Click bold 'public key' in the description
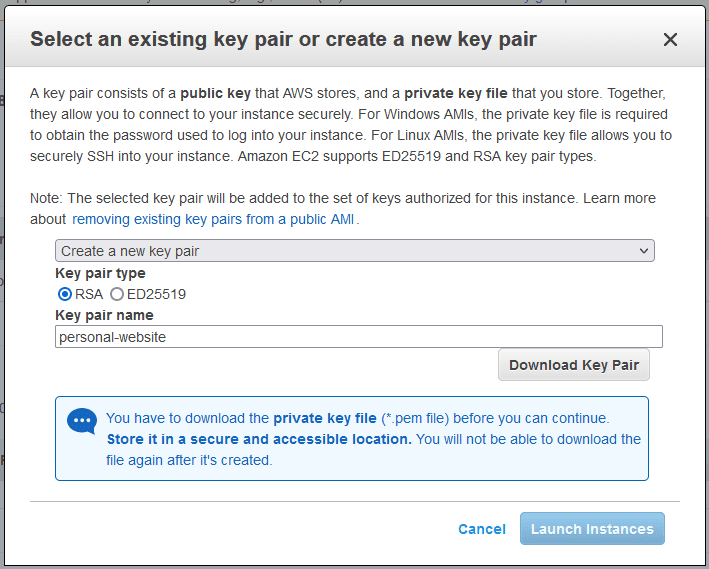Image resolution: width=709 pixels, height=569 pixels. [216, 93]
